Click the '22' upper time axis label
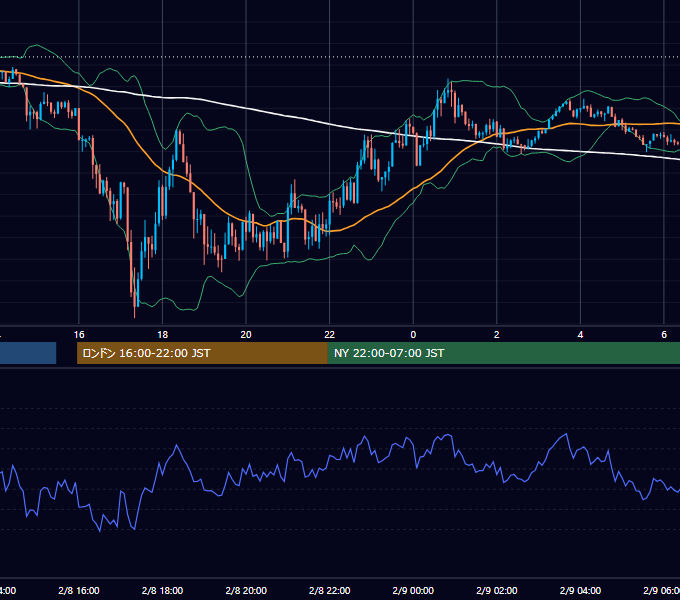The height and width of the screenshot is (600, 680). pos(330,335)
